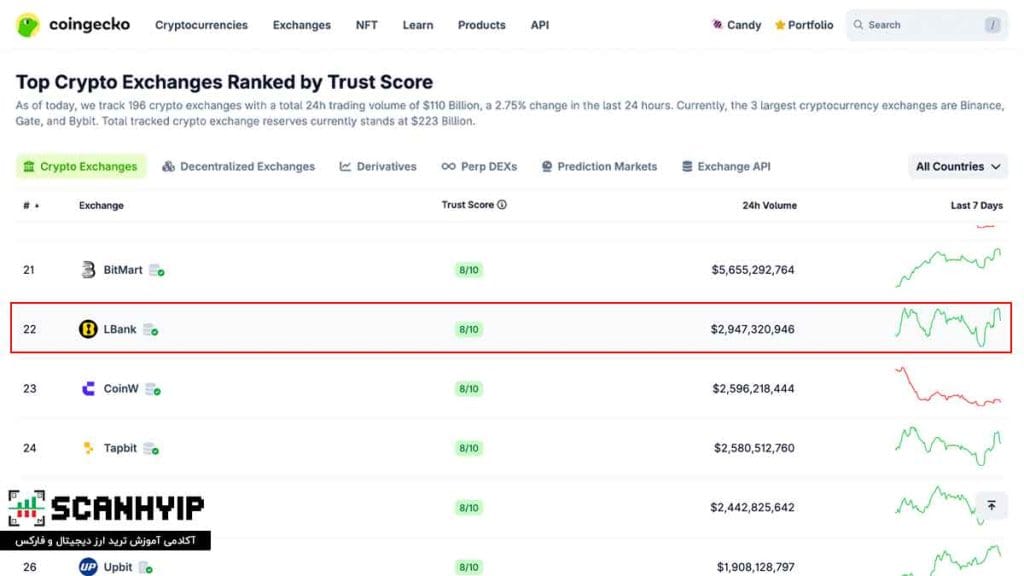Screen dimensions: 1024x576
Task: Click Tapbit 8/10 trust score badge
Action: tap(469, 448)
